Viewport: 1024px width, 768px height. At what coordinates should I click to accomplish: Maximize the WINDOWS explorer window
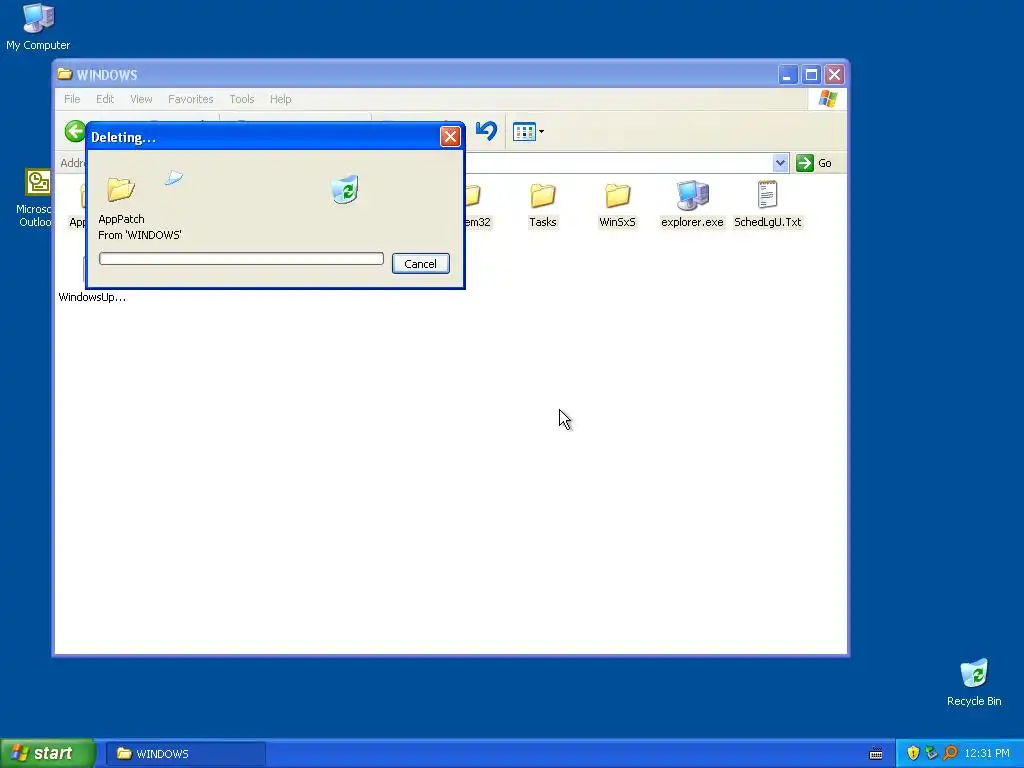(x=811, y=74)
